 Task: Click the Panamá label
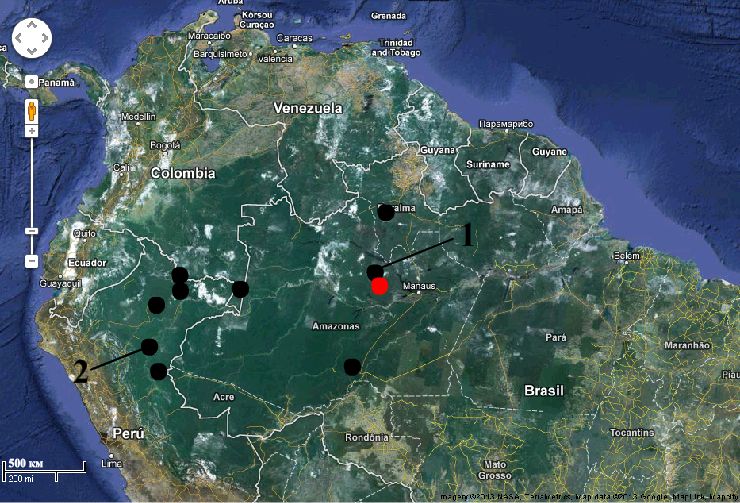pos(57,83)
